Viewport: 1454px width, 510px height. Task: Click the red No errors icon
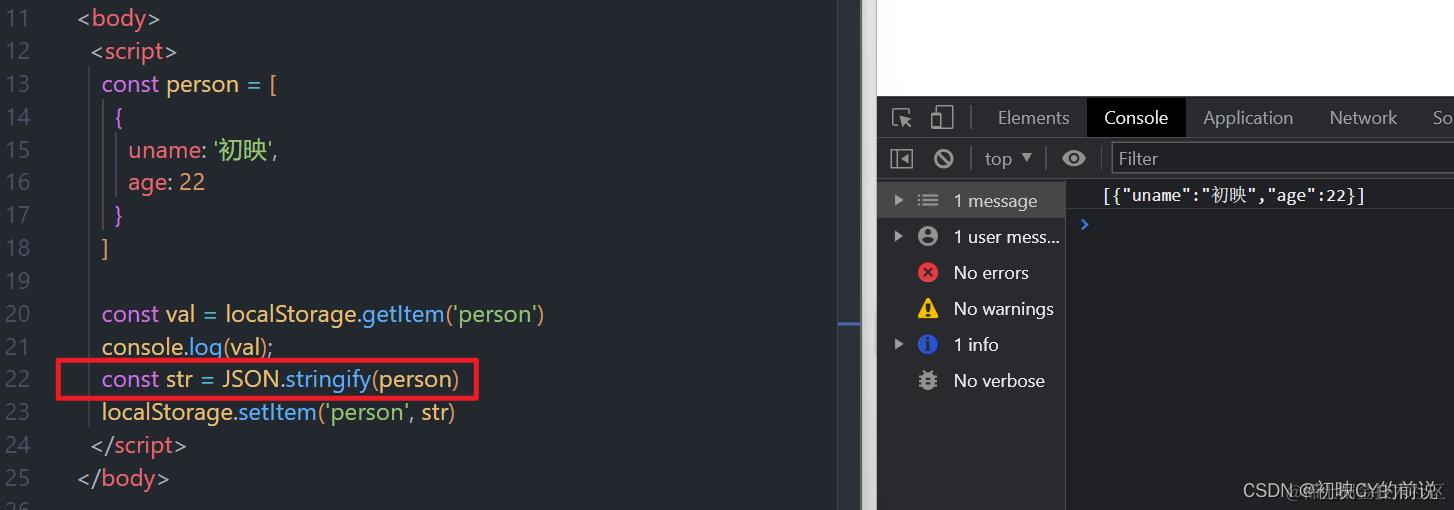(x=928, y=272)
